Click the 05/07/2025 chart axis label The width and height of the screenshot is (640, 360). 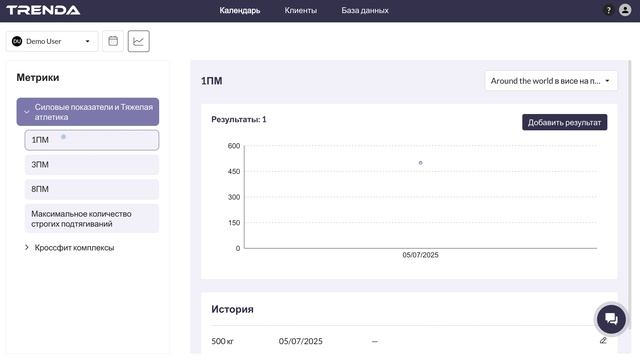(420, 255)
